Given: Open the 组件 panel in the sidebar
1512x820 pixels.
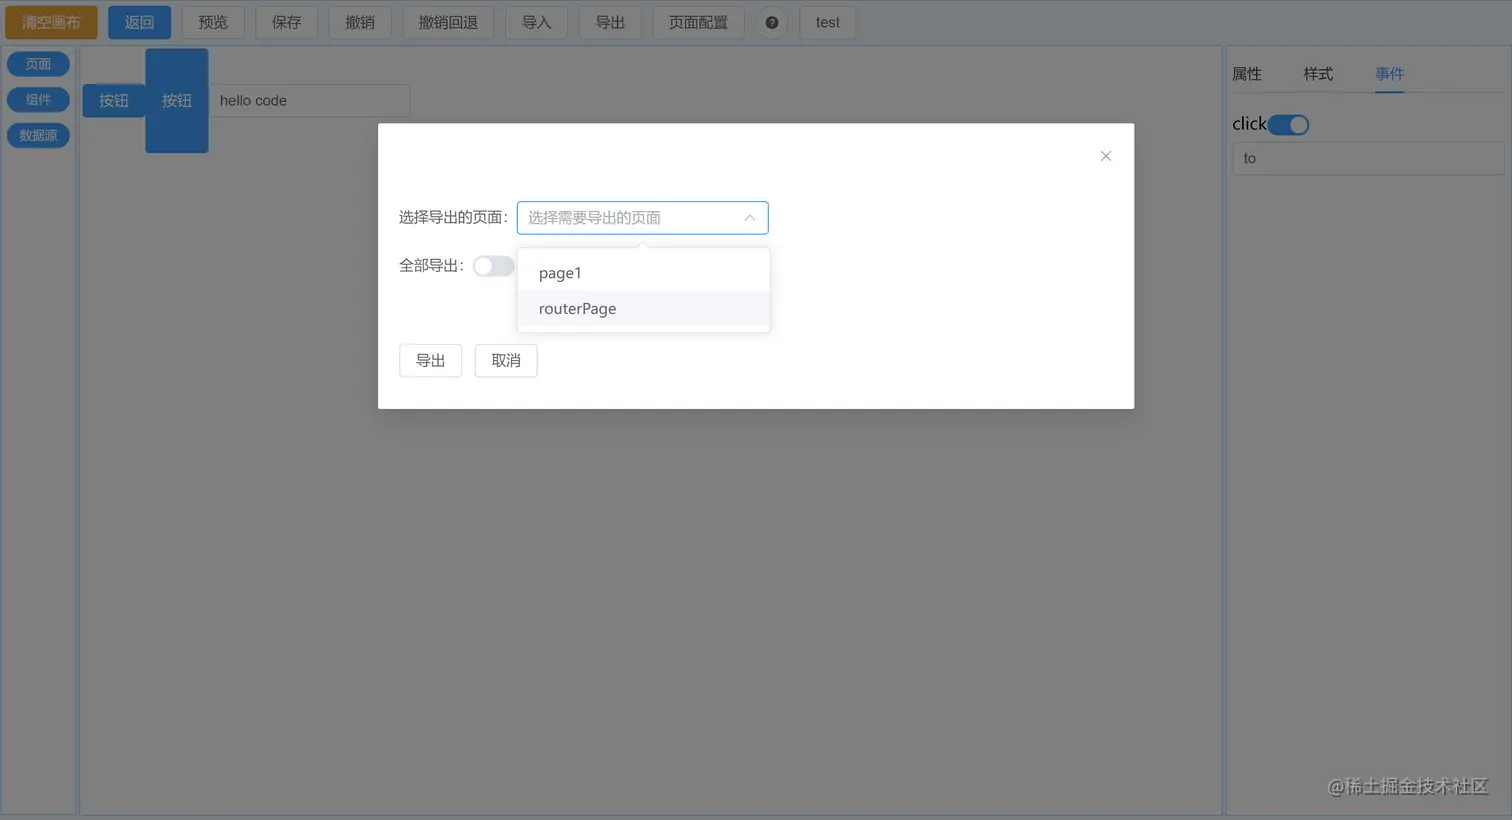Looking at the screenshot, I should coord(38,99).
